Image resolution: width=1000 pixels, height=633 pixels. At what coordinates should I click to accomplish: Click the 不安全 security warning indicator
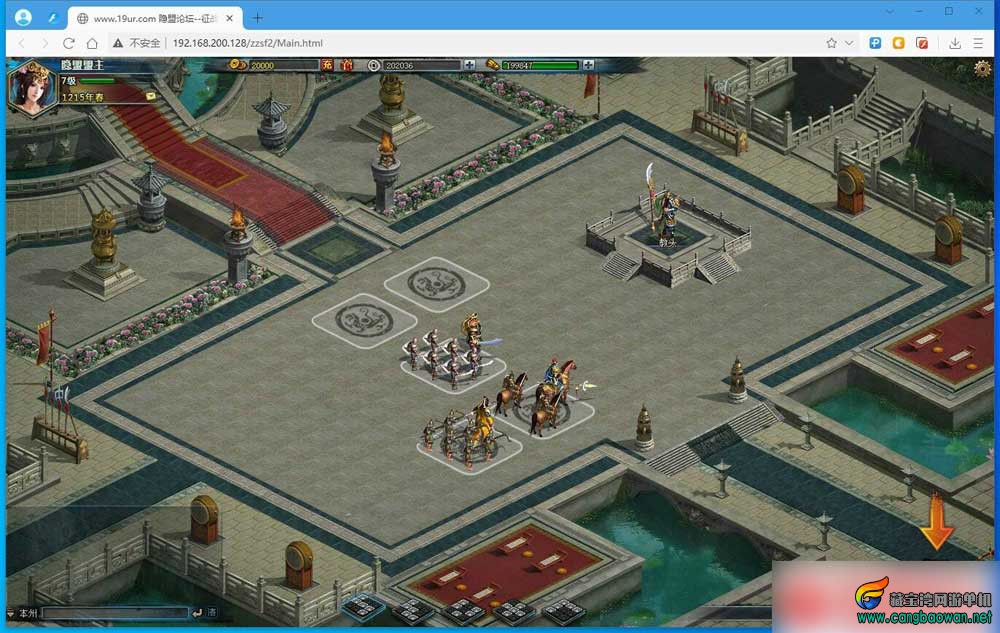(x=136, y=43)
